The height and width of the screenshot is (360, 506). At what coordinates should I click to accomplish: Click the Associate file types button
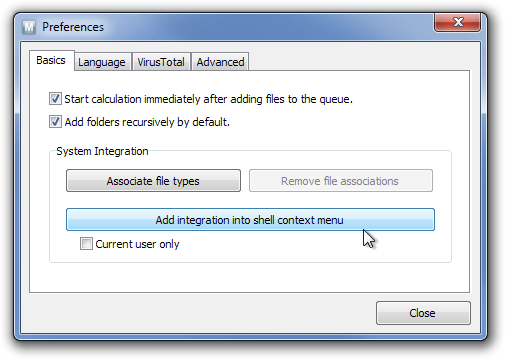point(153,181)
